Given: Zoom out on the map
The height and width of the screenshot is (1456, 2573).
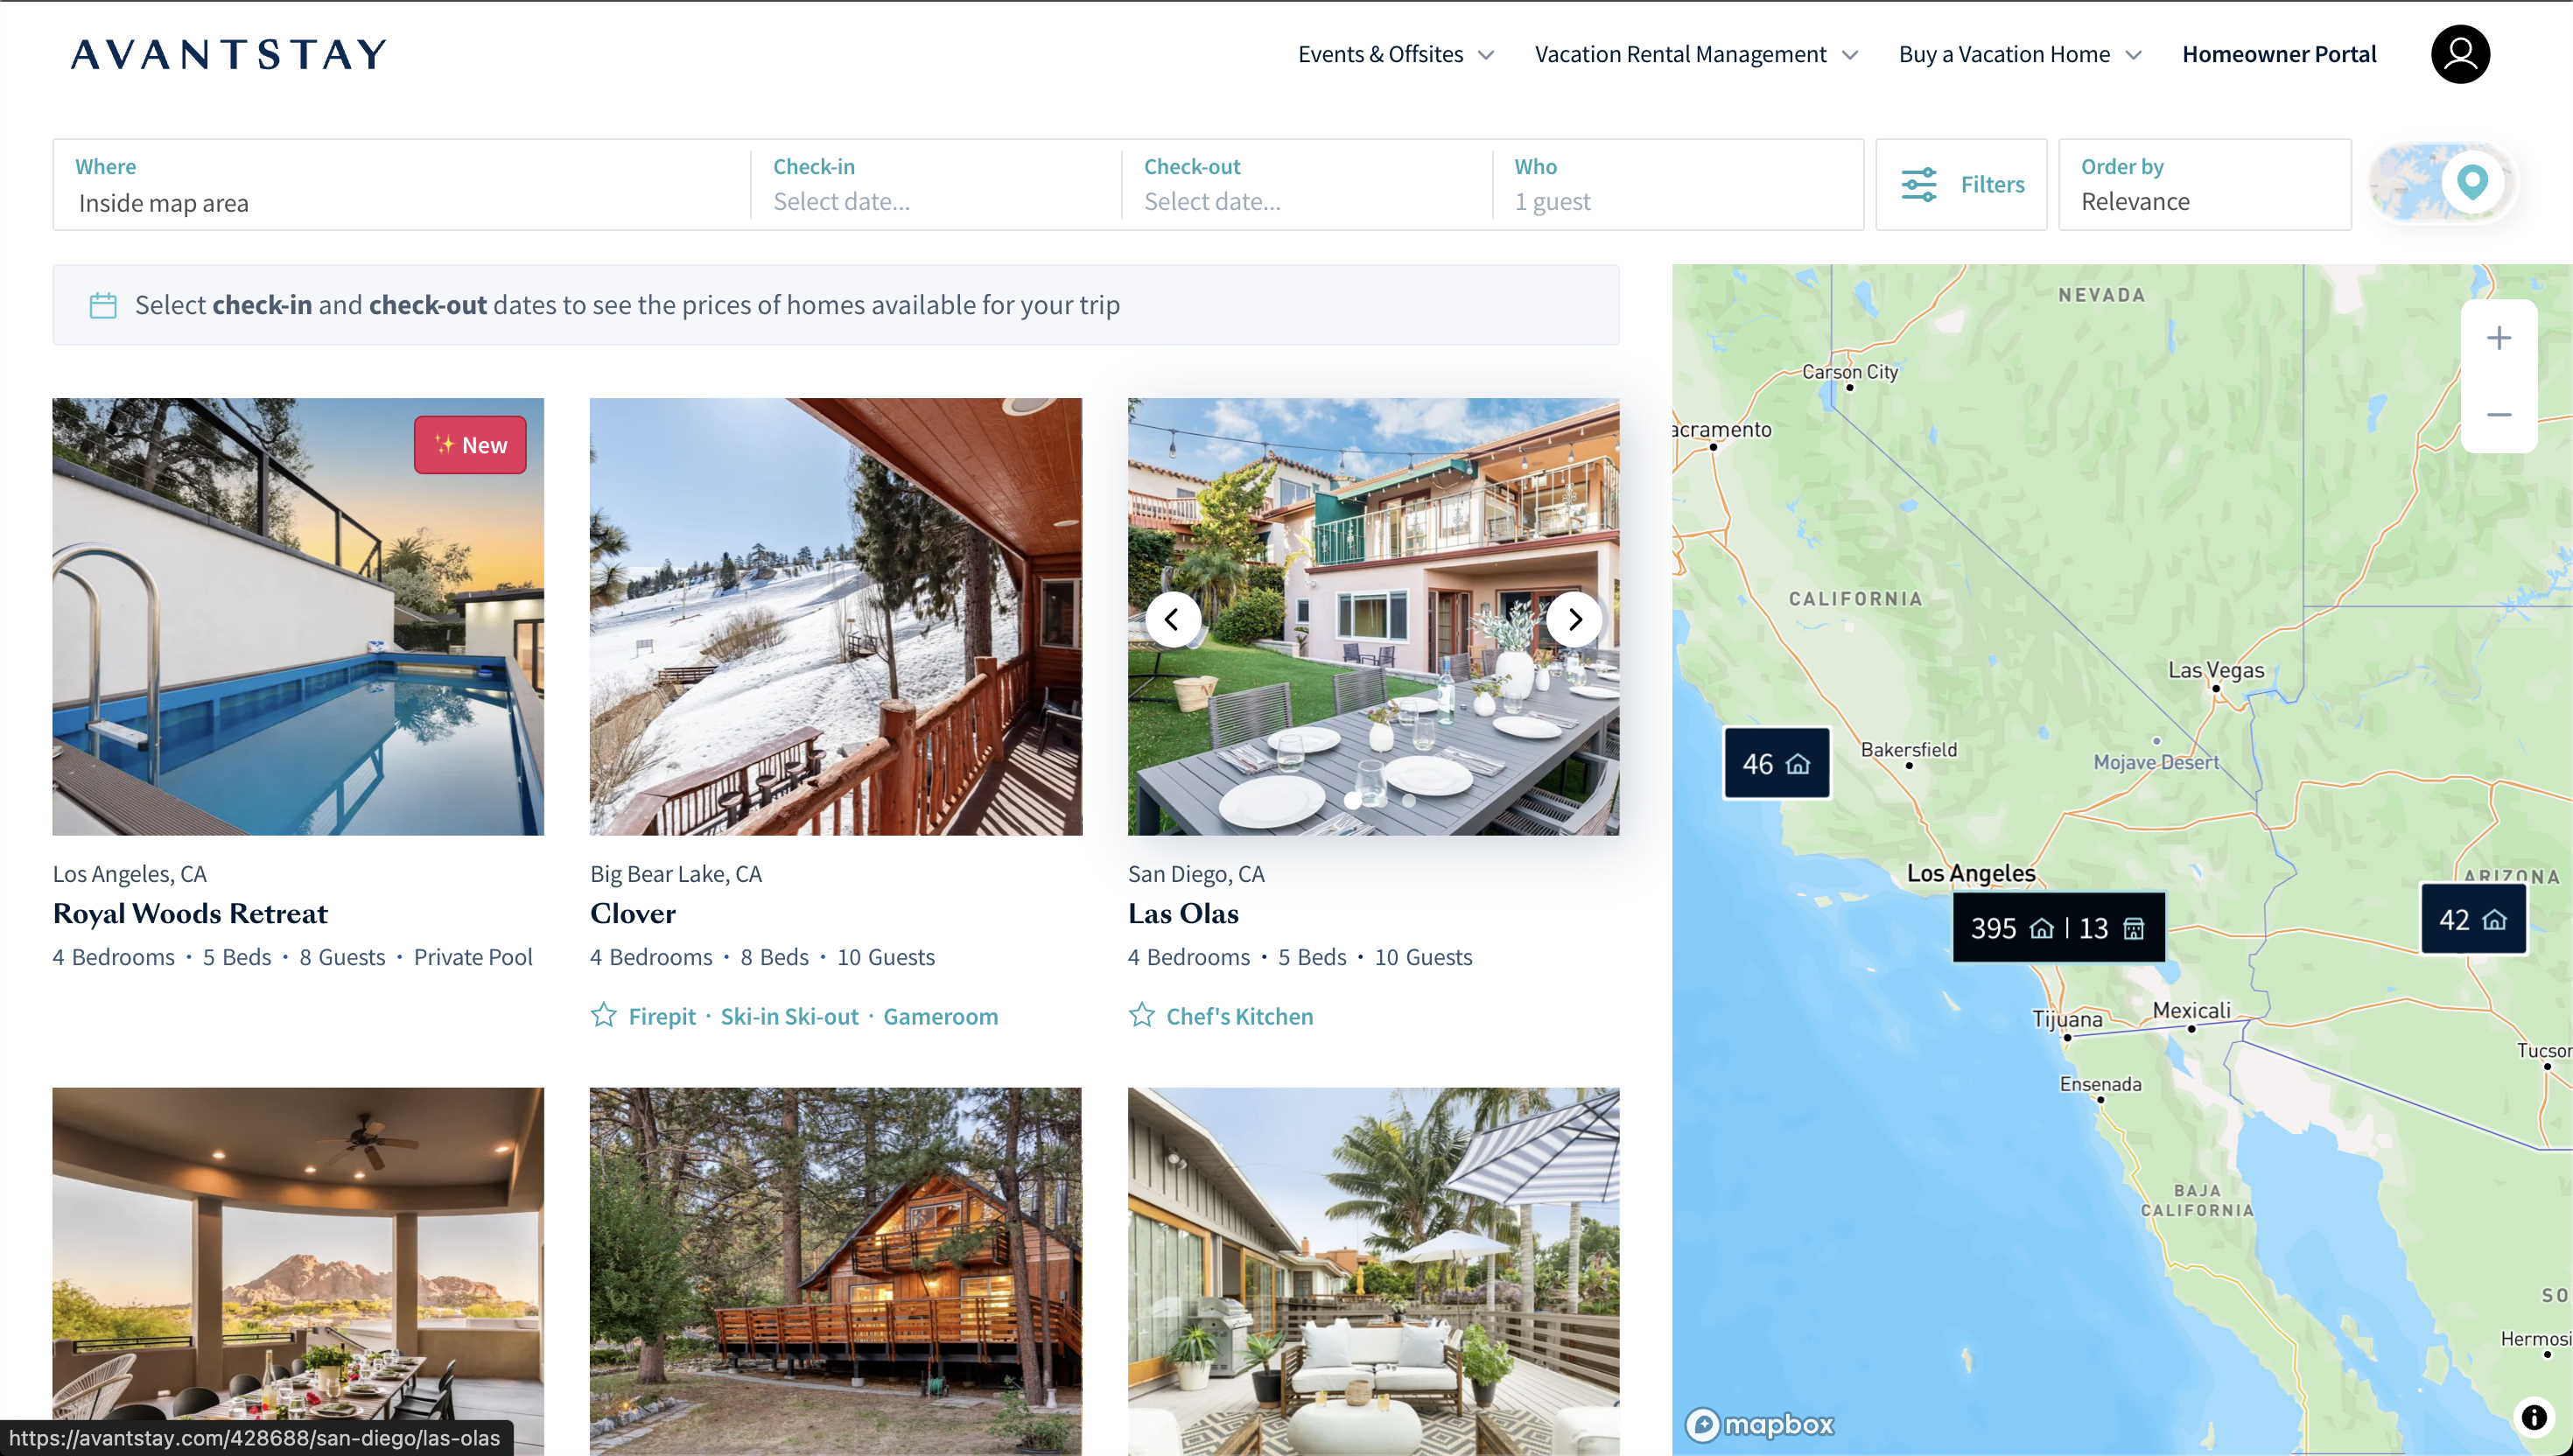Looking at the screenshot, I should click(2497, 414).
